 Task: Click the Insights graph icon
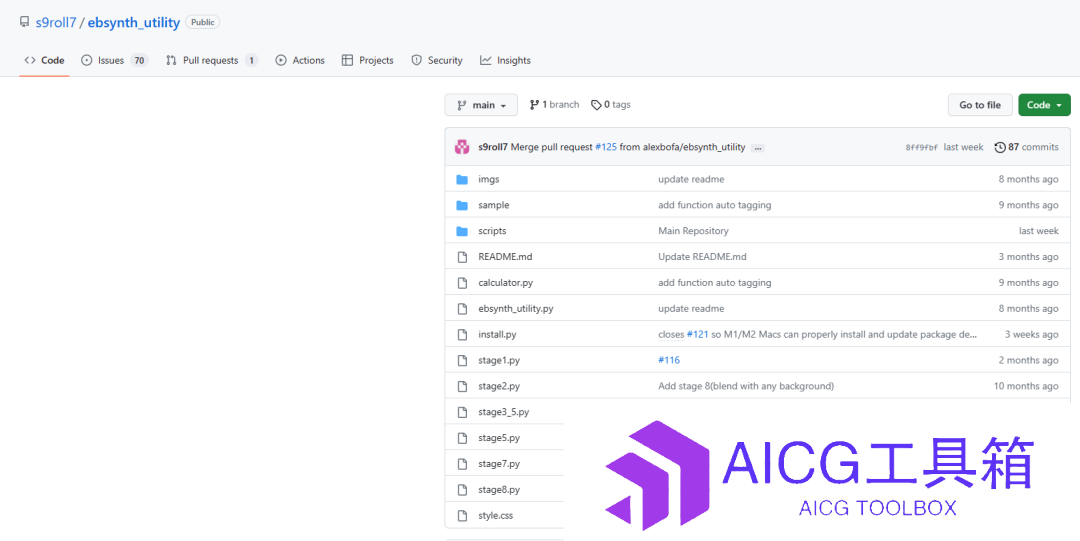coord(486,61)
